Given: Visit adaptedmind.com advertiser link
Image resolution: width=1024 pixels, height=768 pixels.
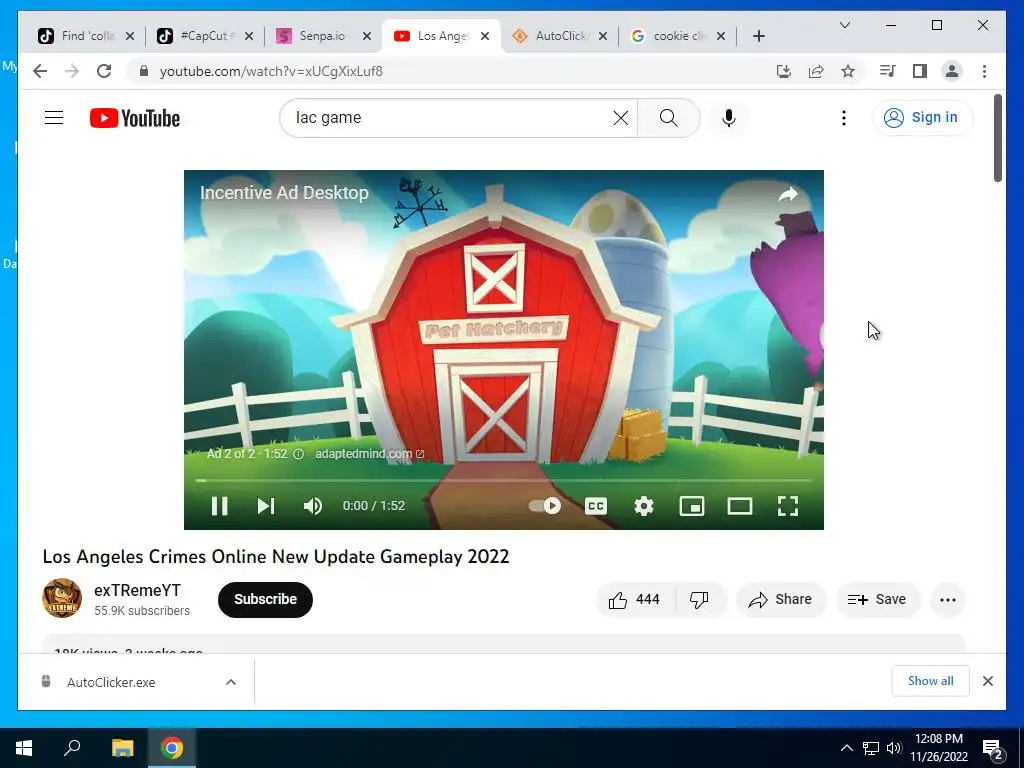Looking at the screenshot, I should (369, 454).
